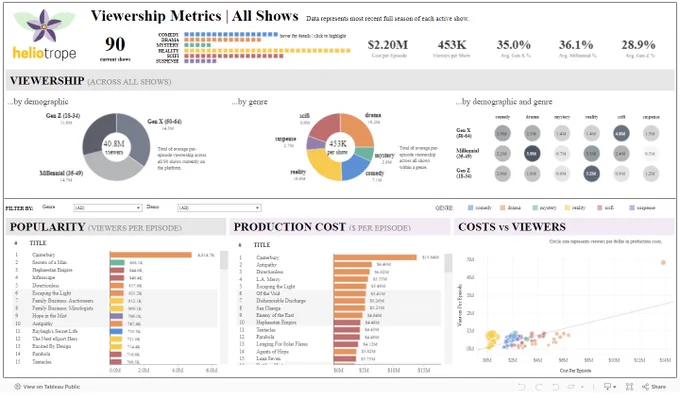The image size is (680, 398).
Task: Click 'The Next eSport Hero' title
Action: (x=55, y=339)
